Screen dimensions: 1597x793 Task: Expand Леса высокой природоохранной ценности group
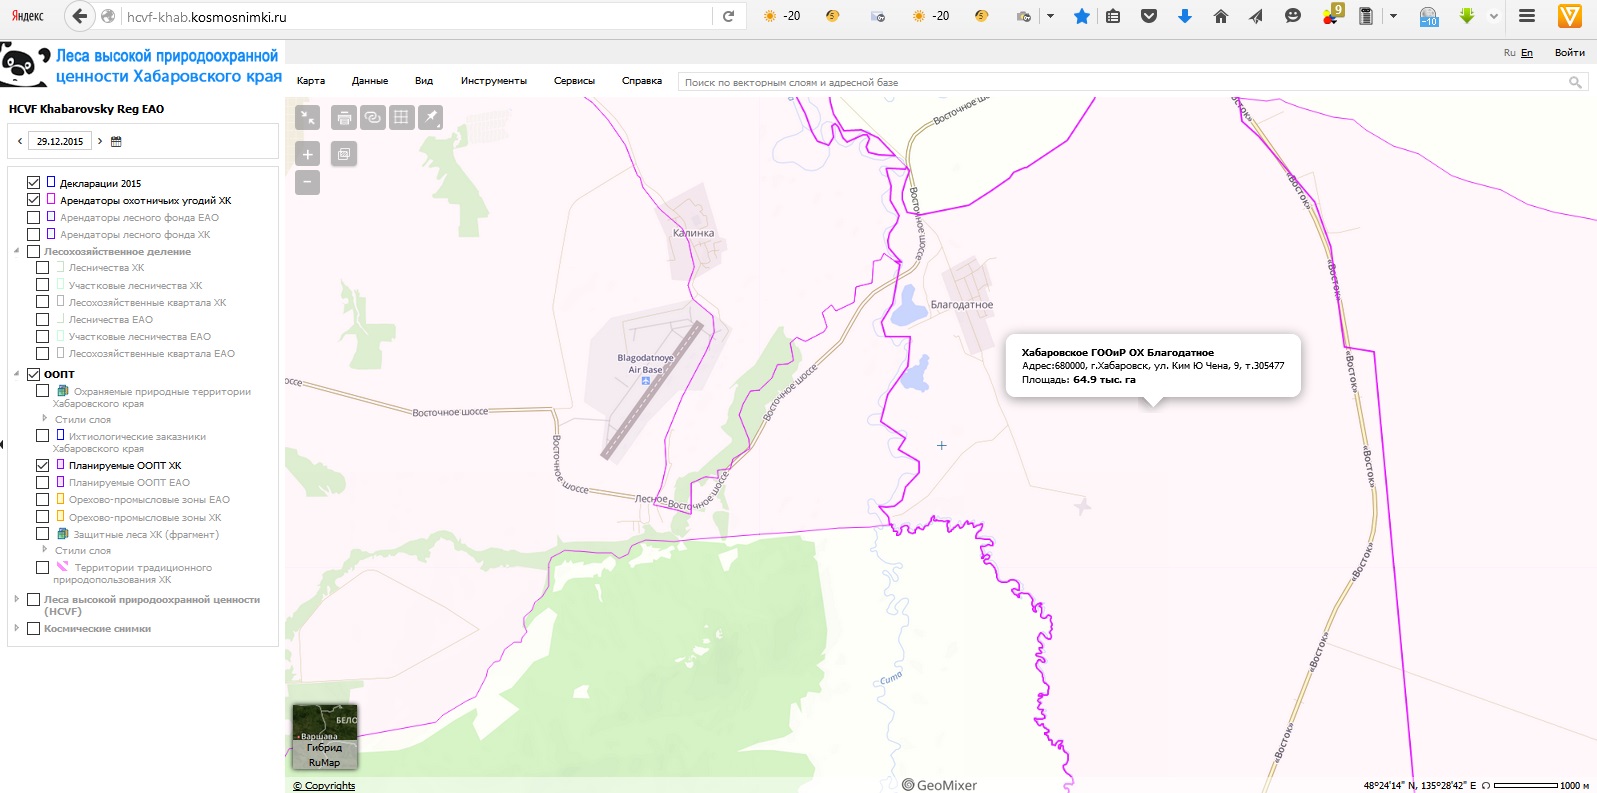click(x=17, y=600)
